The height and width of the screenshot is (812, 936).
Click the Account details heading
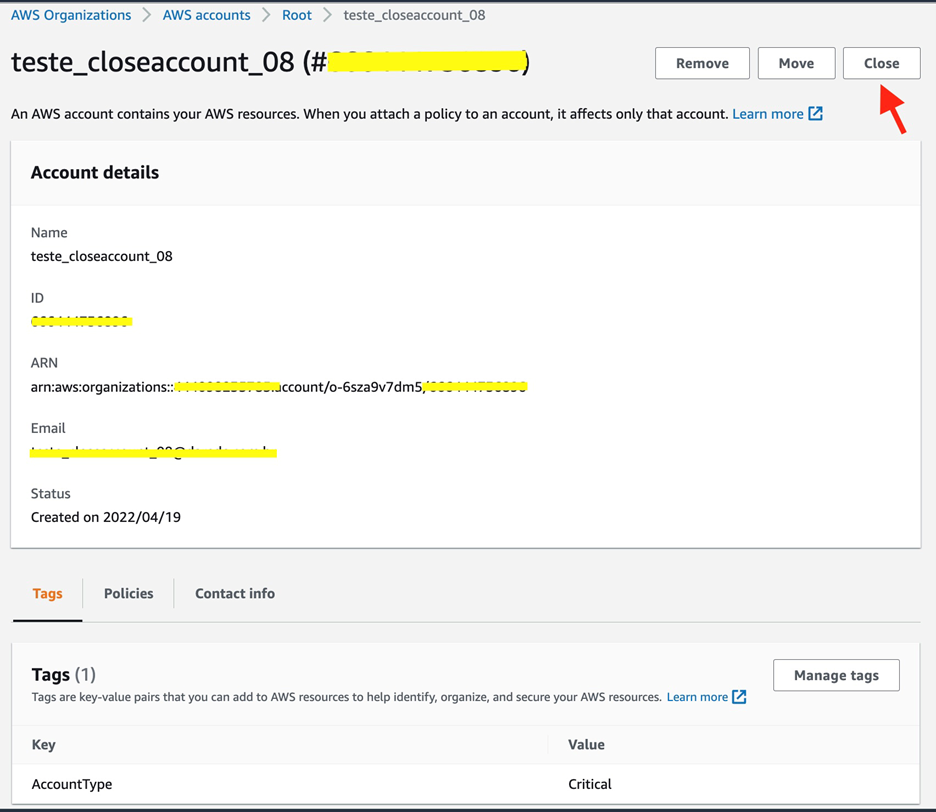[95, 173]
